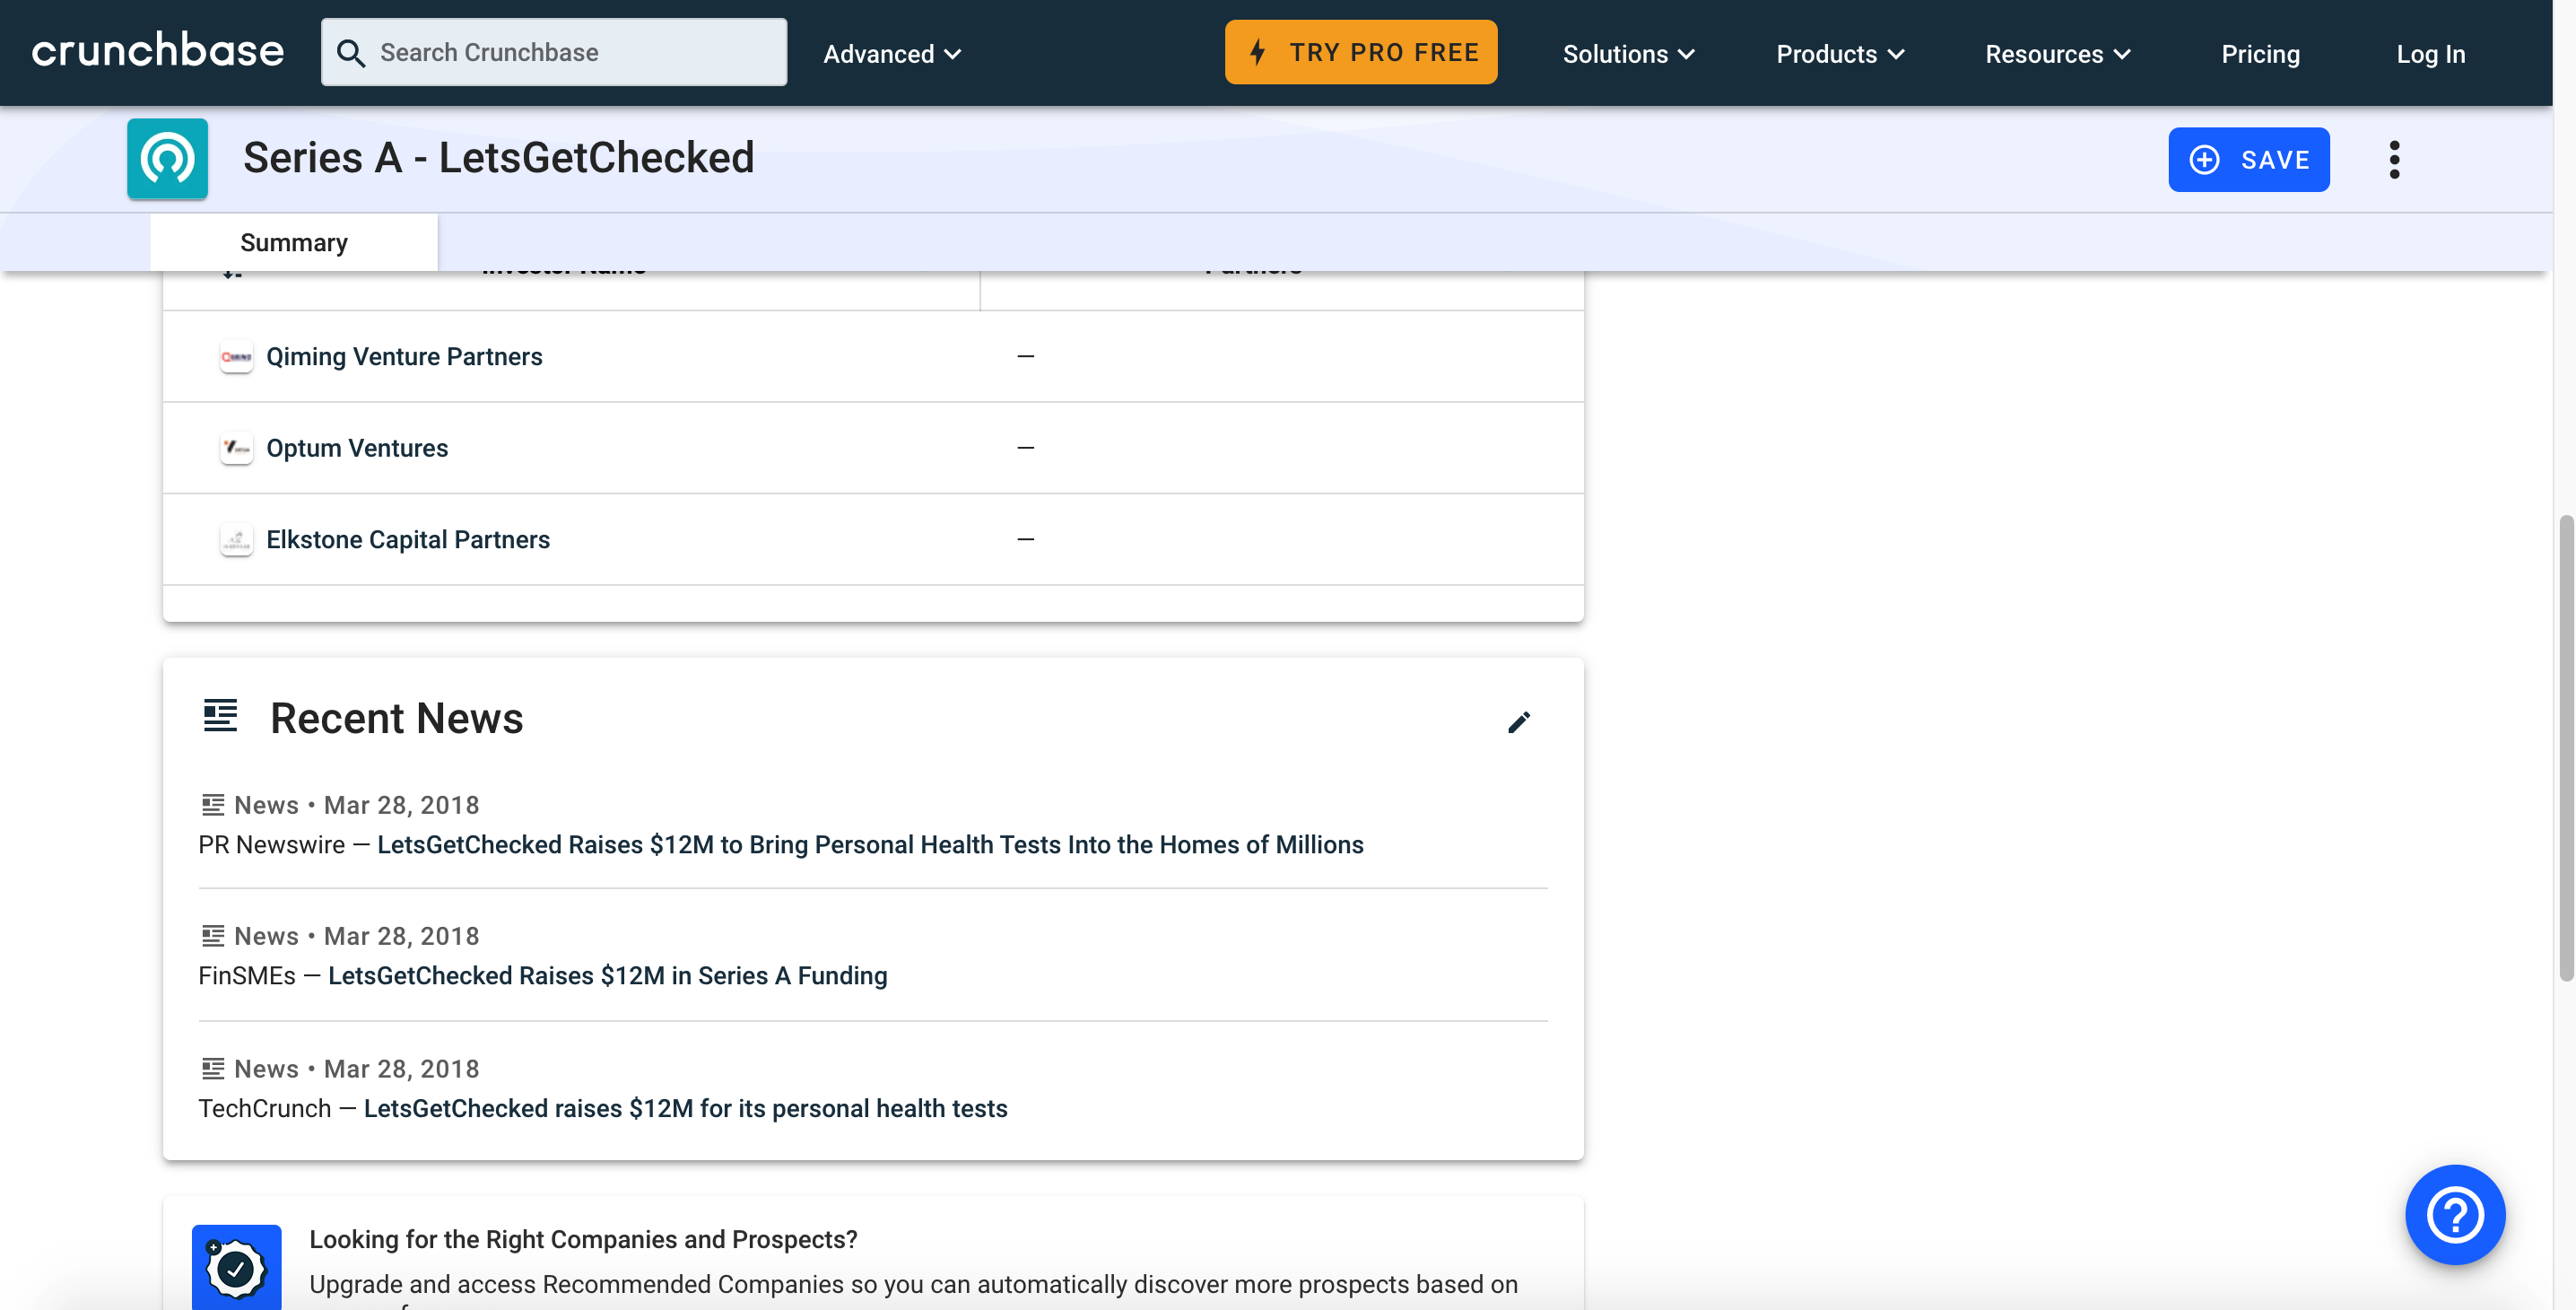Click the Optum Ventures logo
Screen dimensions: 2576x1310
(236, 448)
